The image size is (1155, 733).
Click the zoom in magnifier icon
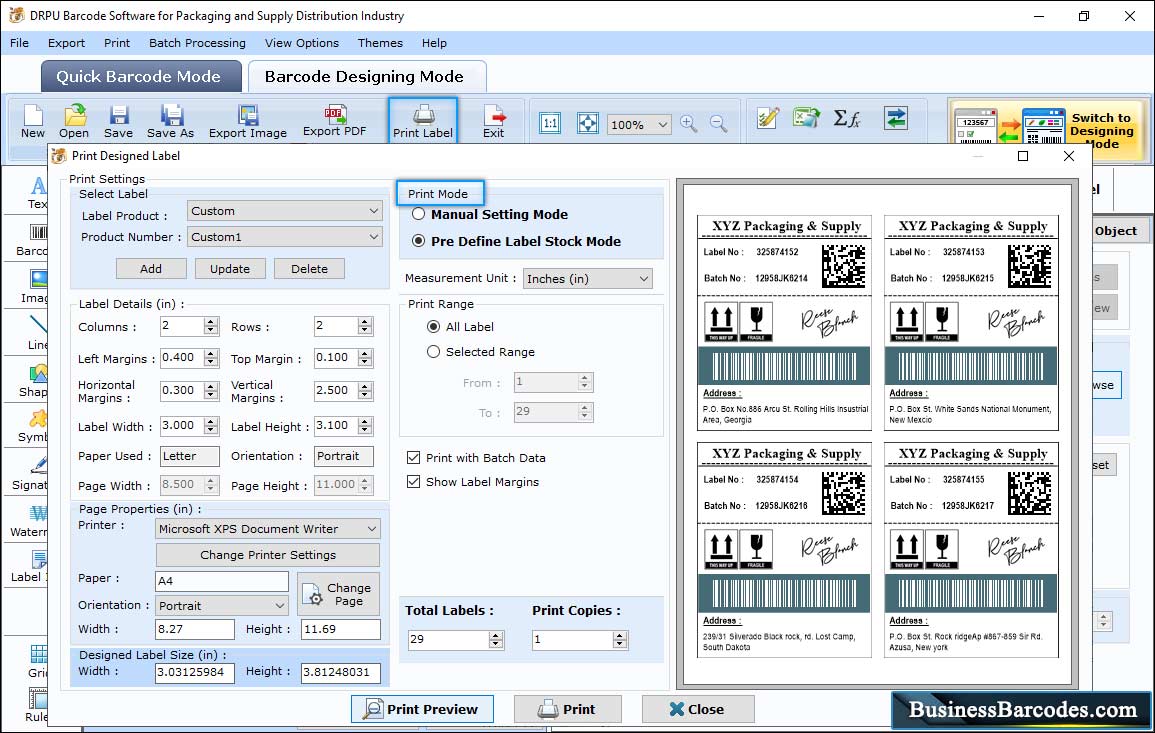click(x=689, y=123)
